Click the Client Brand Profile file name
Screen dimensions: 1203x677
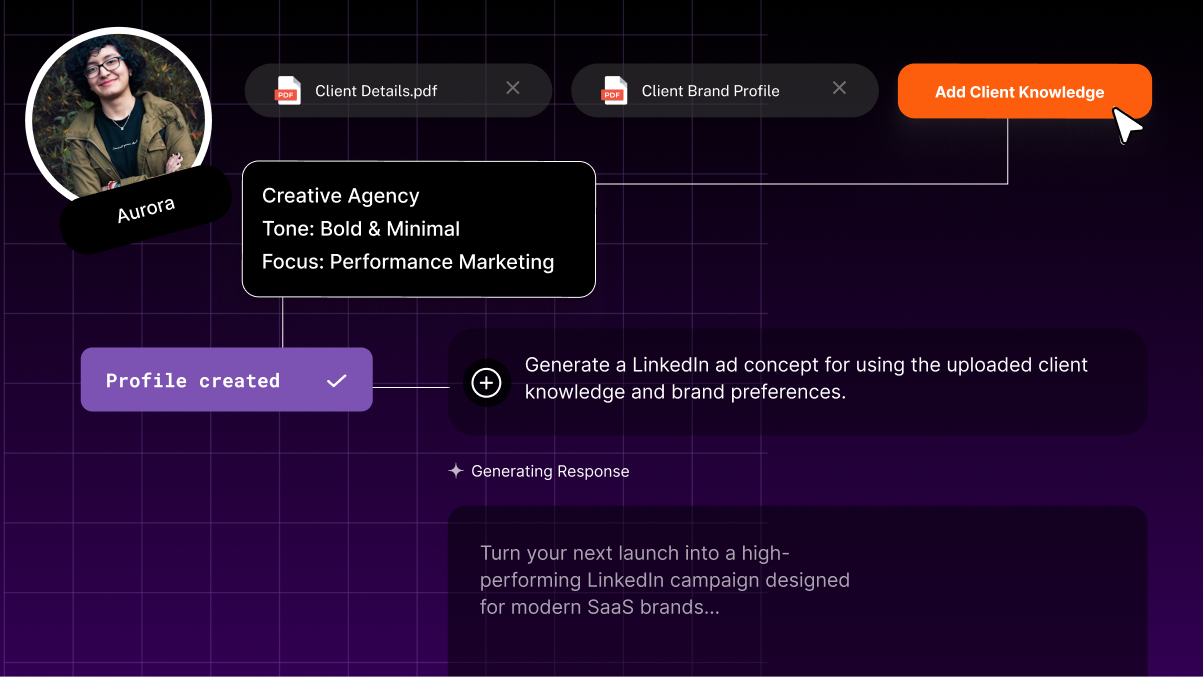[711, 91]
